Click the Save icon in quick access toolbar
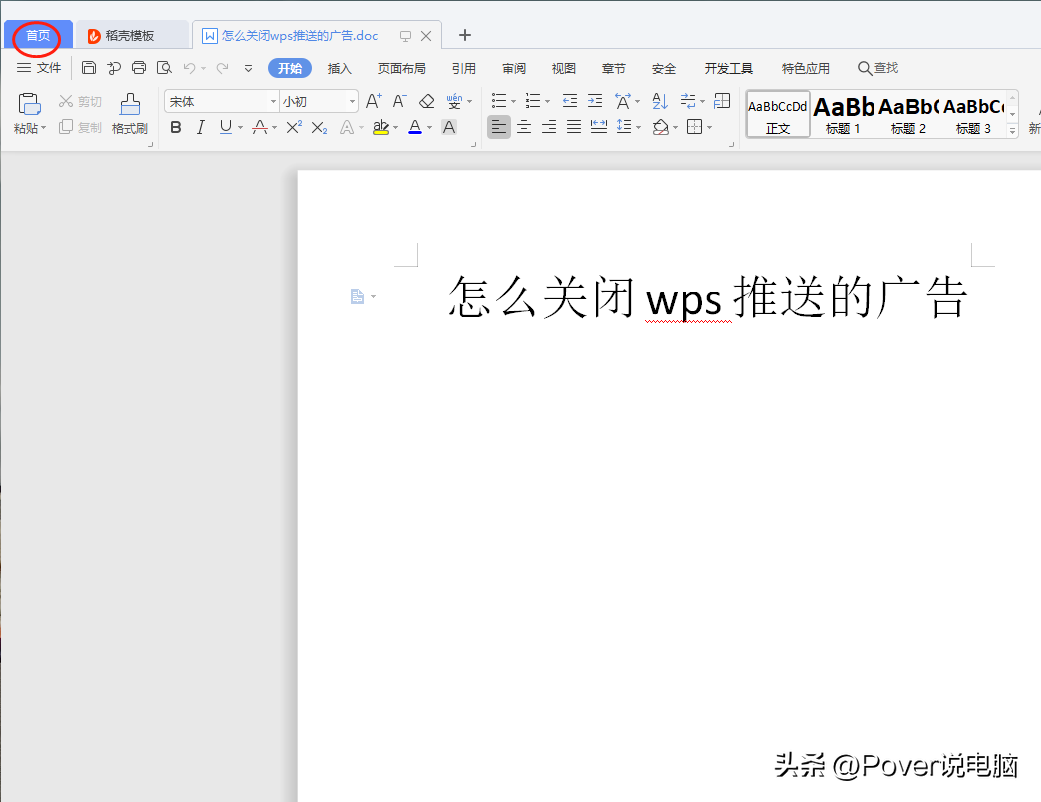This screenshot has height=802, width=1041. [89, 68]
